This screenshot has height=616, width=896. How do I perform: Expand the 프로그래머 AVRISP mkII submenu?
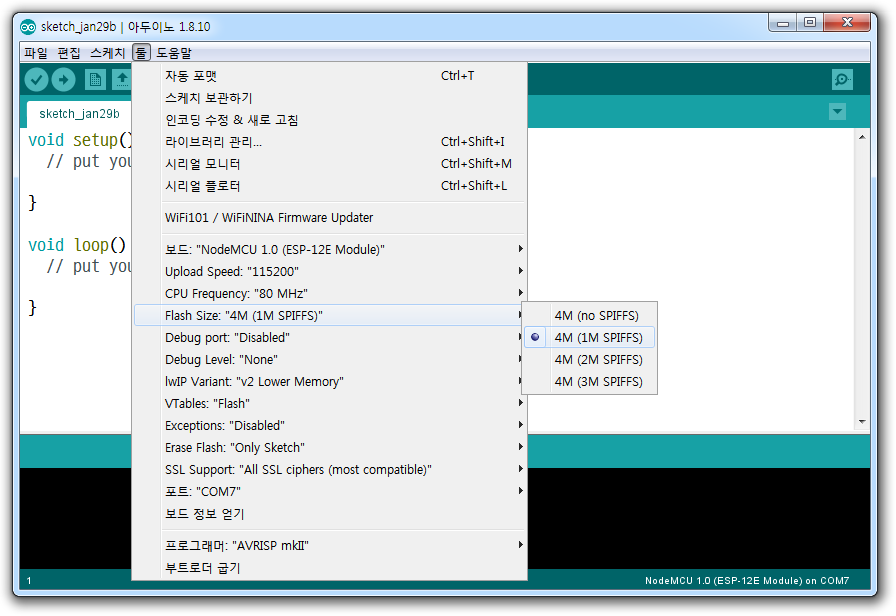[330, 546]
